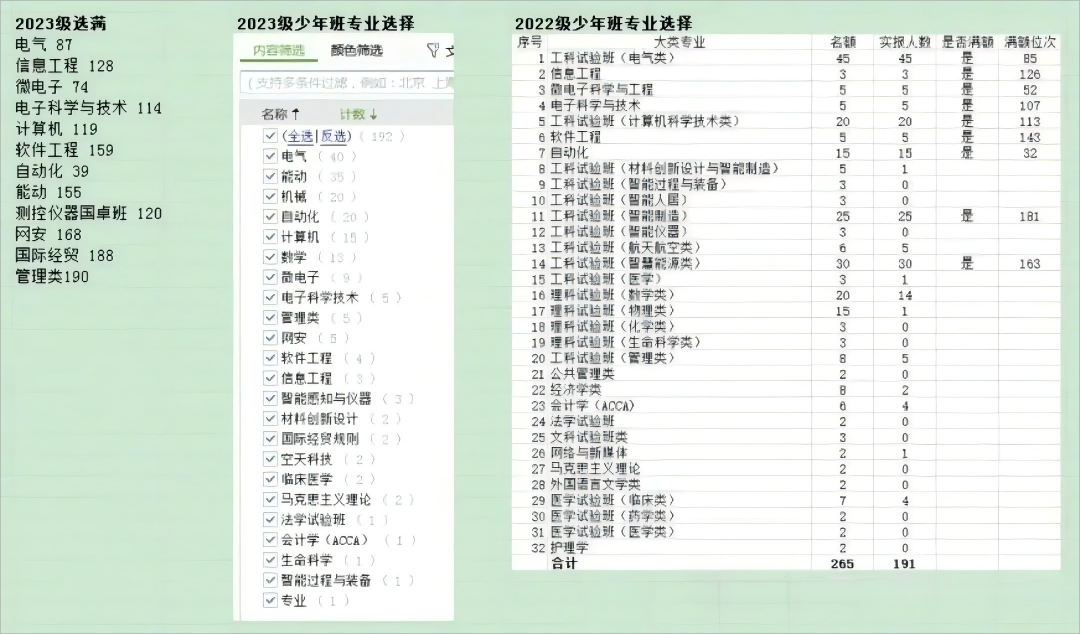This screenshot has width=1080, height=634.
Task: Uncheck the 微电子 checkbox
Action: click(269, 277)
